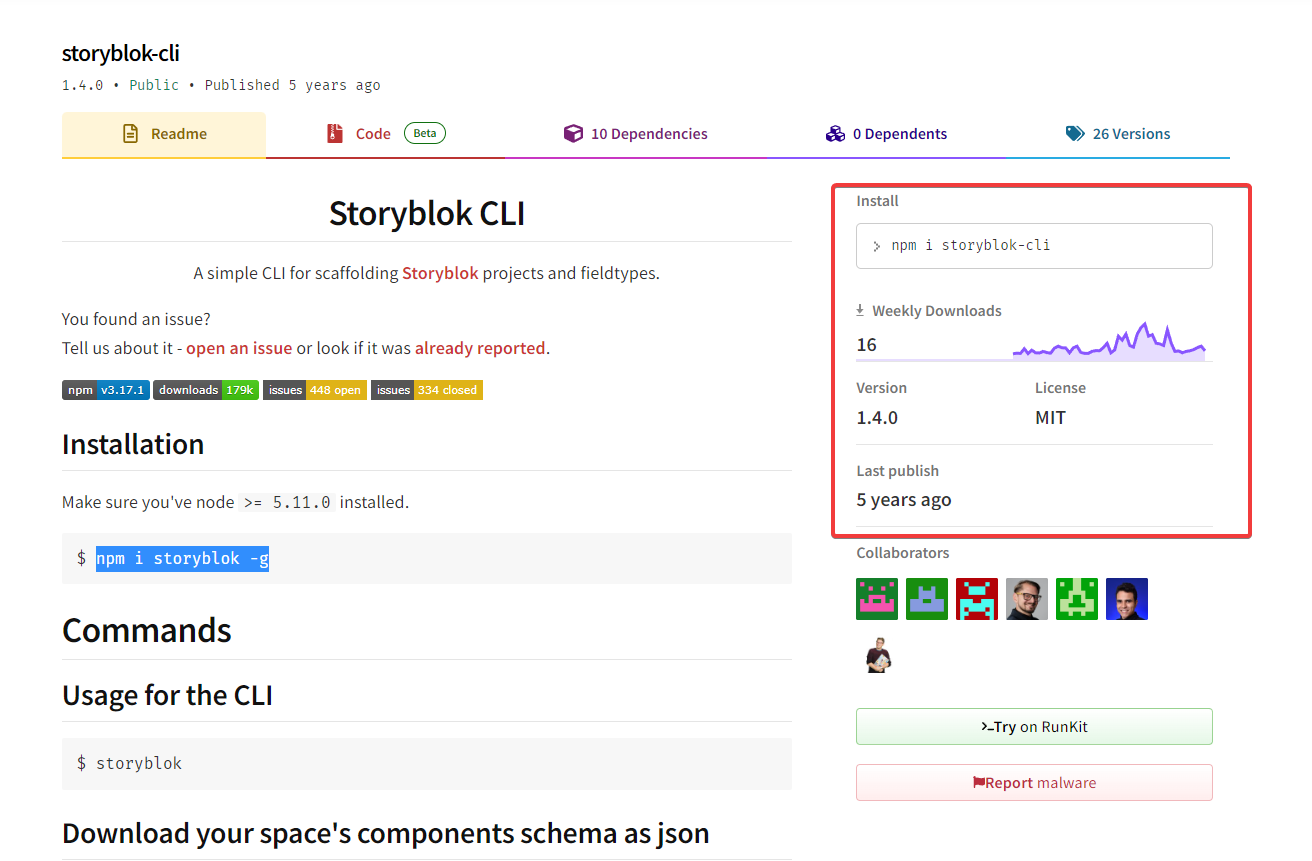Click the Dependents icon beside its tab label
1312x861 pixels.
835,132
